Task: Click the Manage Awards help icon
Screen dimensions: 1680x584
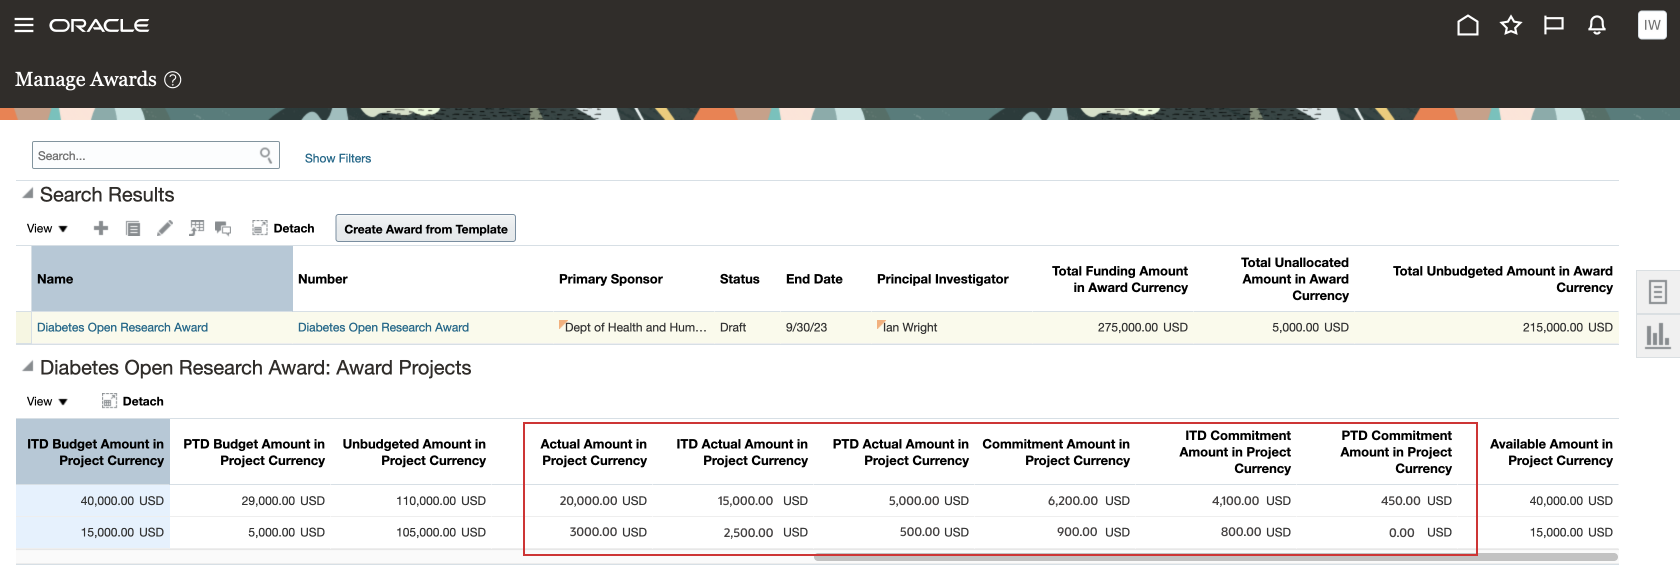Action: [x=173, y=80]
